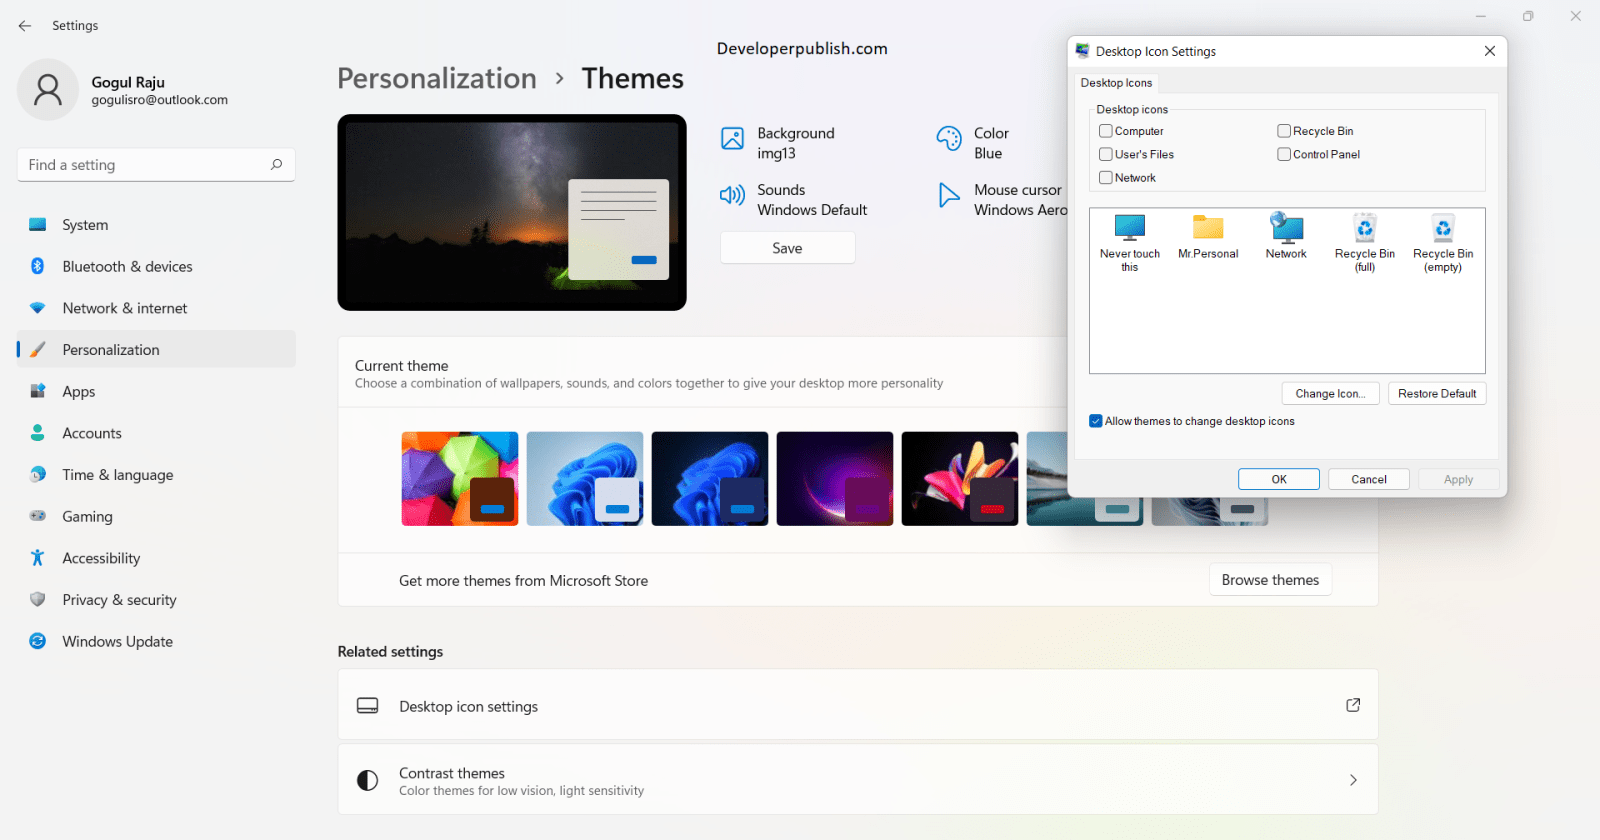Image resolution: width=1600 pixels, height=840 pixels.
Task: Apply the colorful umbrellas theme
Action: (460, 479)
